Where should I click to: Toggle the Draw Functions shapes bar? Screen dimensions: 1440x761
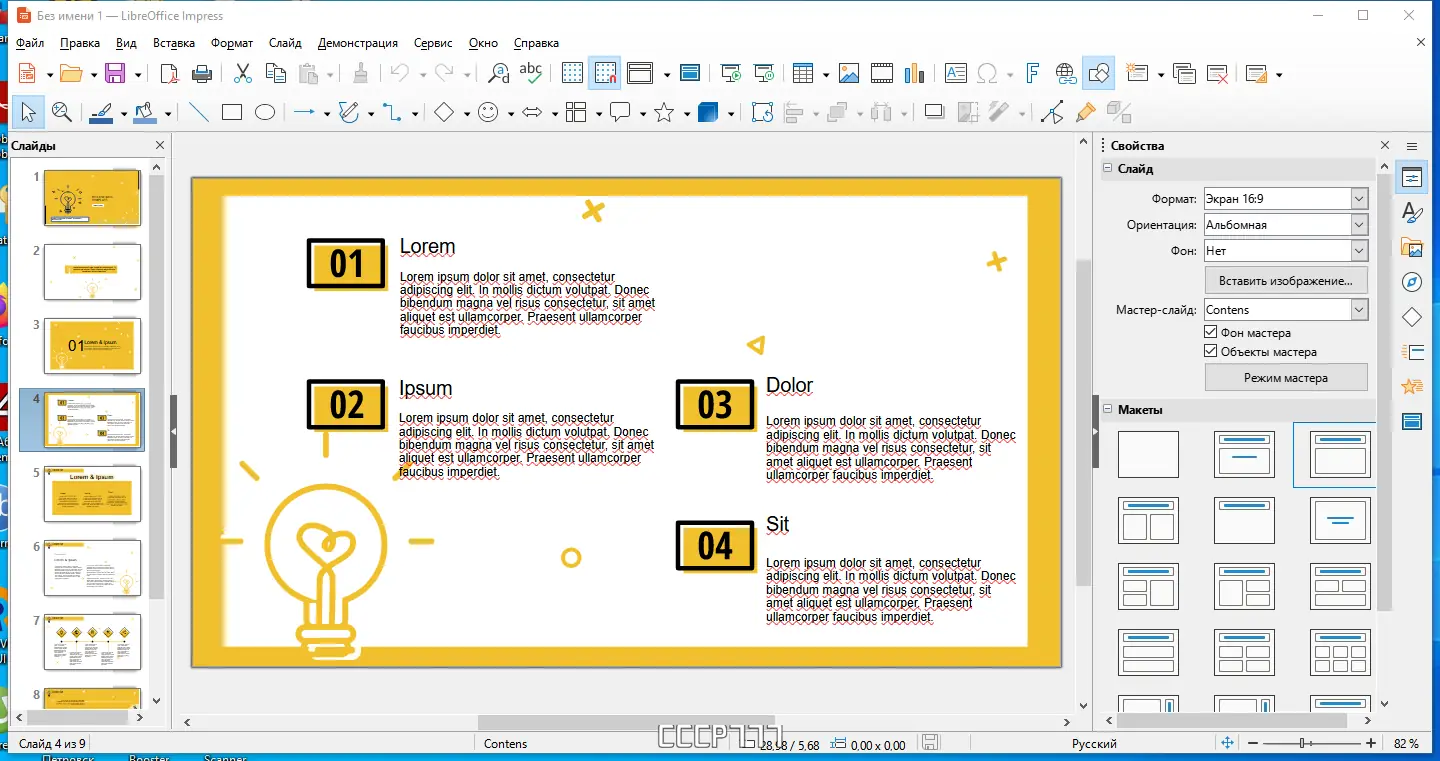(1098, 73)
